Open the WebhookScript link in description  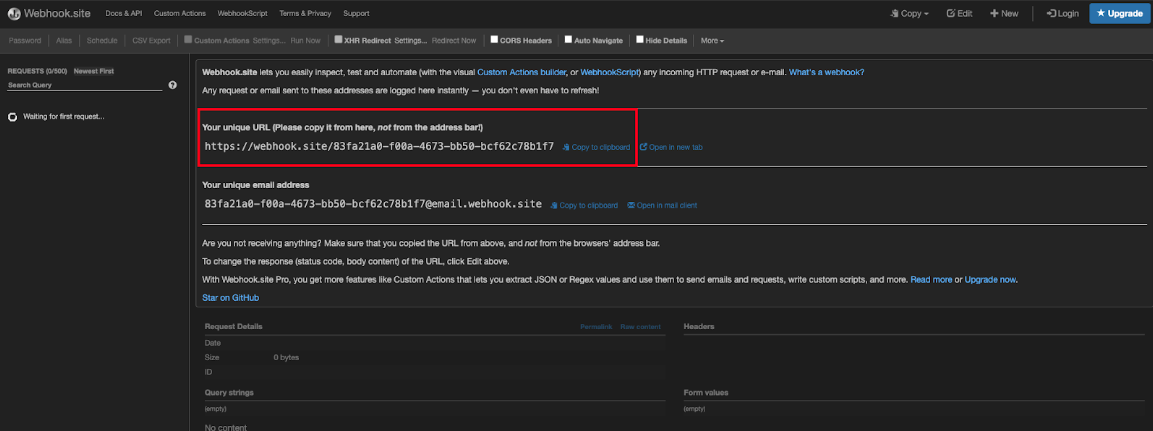(610, 72)
